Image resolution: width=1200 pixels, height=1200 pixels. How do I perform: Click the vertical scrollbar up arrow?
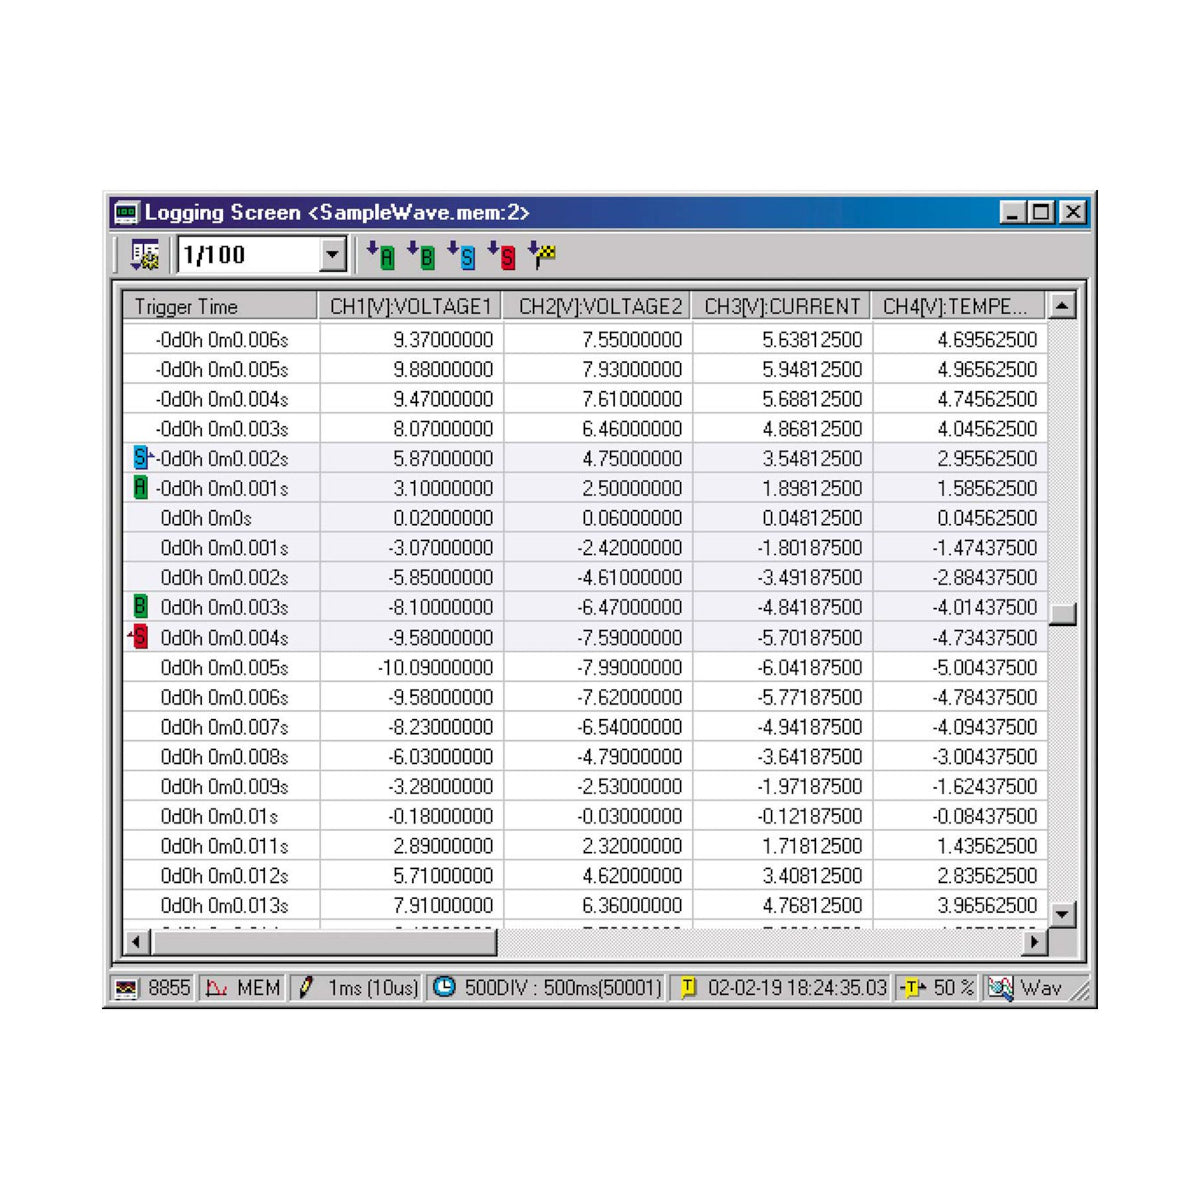pyautogui.click(x=1062, y=306)
